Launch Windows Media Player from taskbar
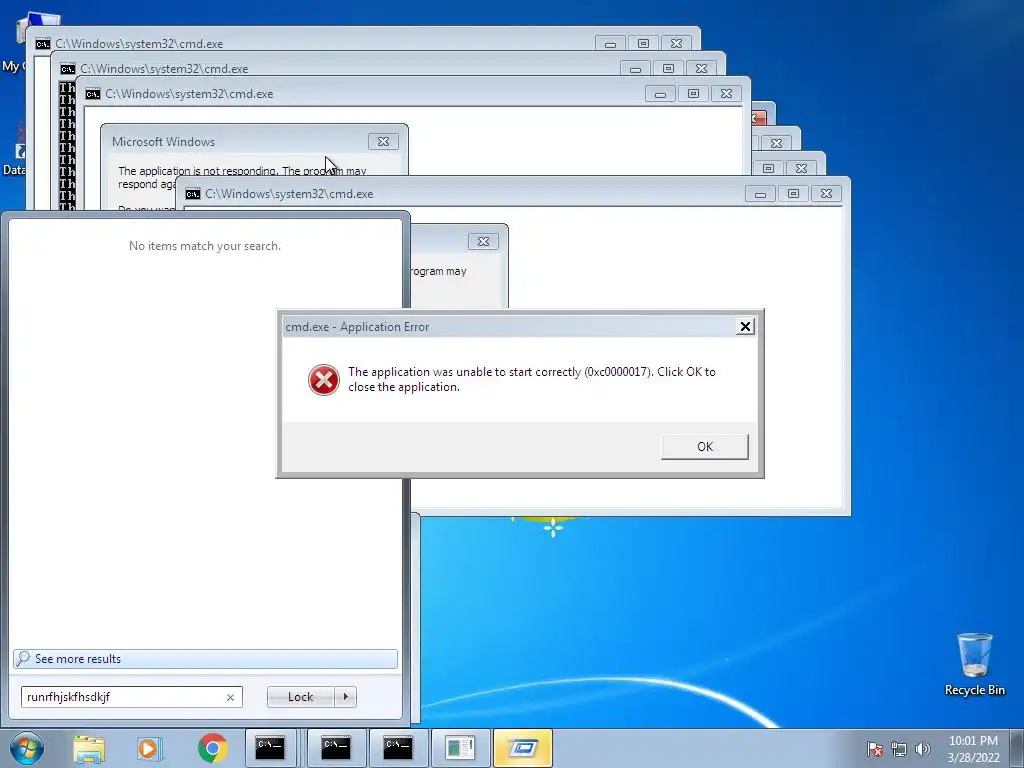 [x=150, y=748]
